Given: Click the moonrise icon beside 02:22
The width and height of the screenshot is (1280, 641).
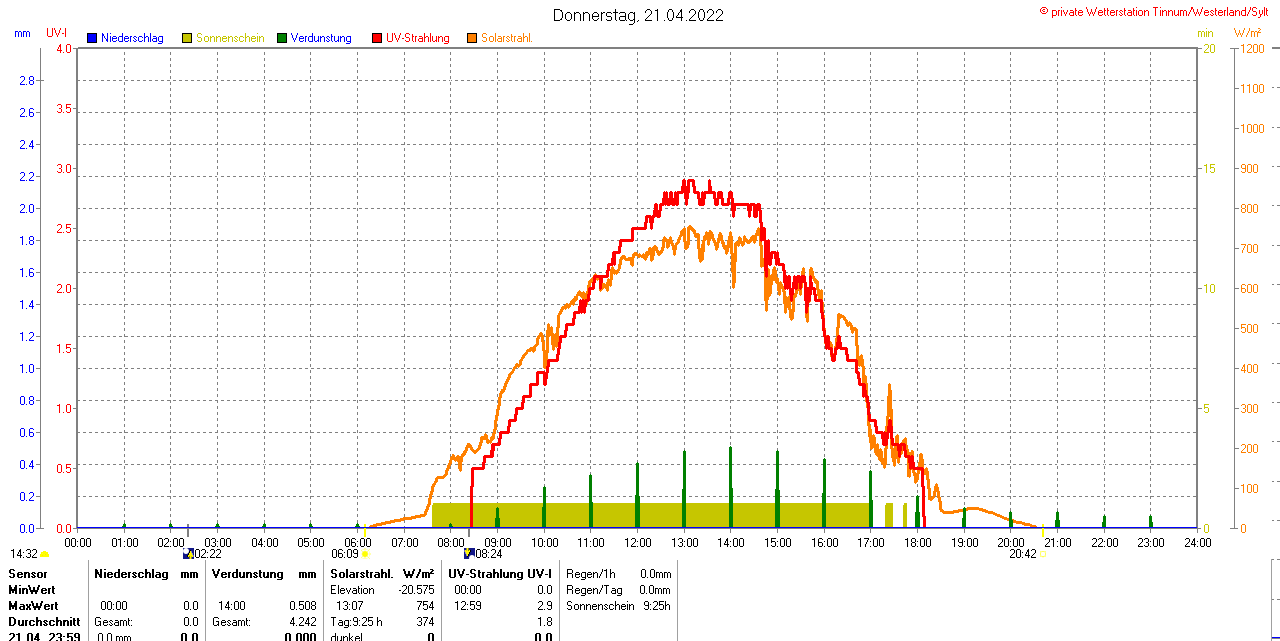Looking at the screenshot, I should coord(187,553).
